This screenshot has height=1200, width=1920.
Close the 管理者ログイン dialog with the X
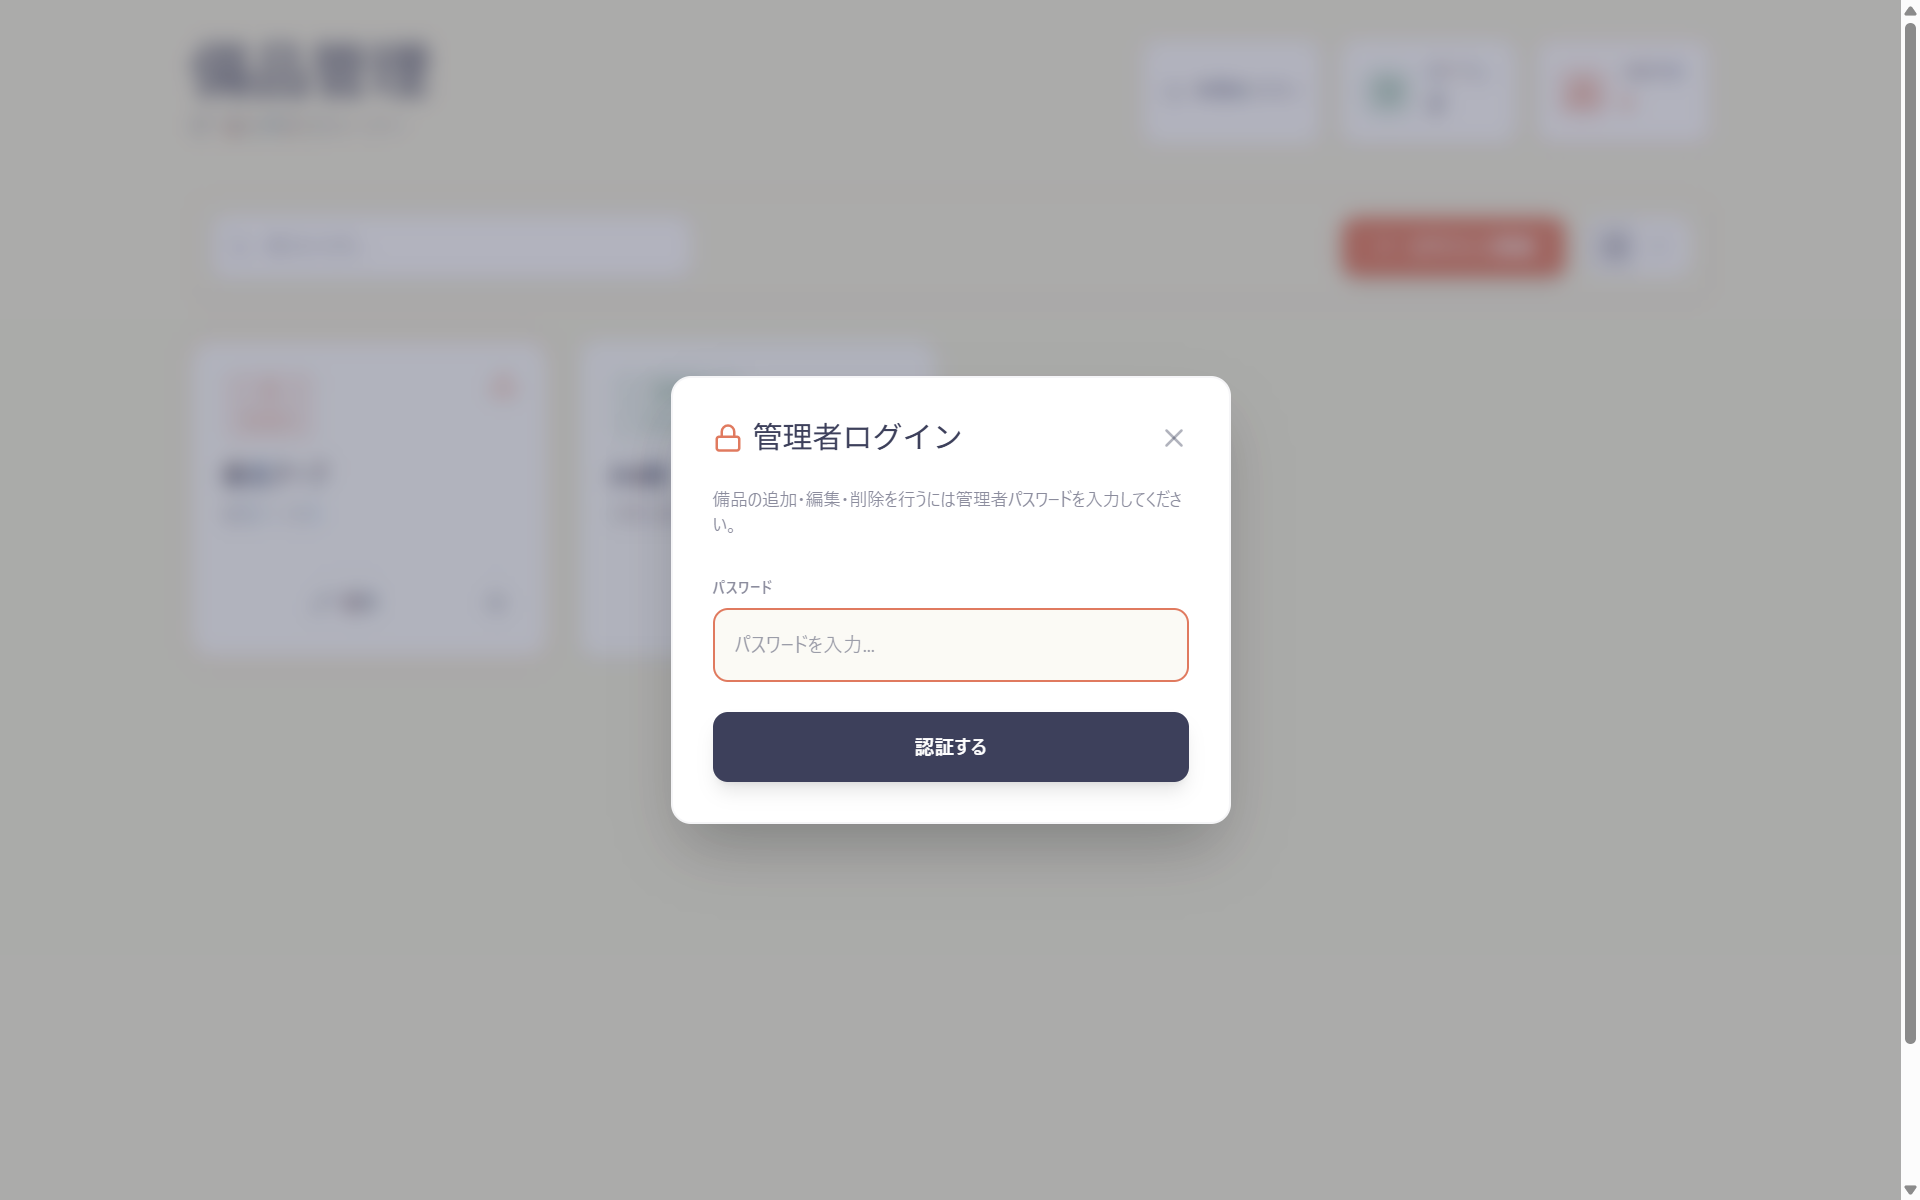(1173, 438)
